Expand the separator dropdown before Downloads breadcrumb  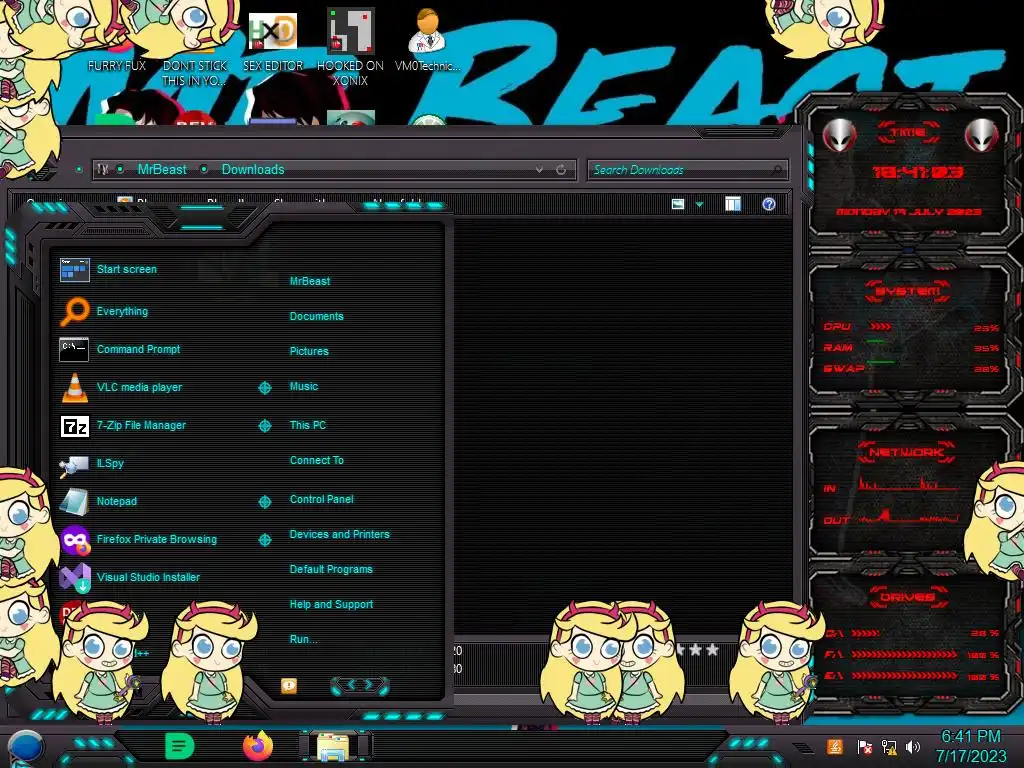tap(204, 170)
